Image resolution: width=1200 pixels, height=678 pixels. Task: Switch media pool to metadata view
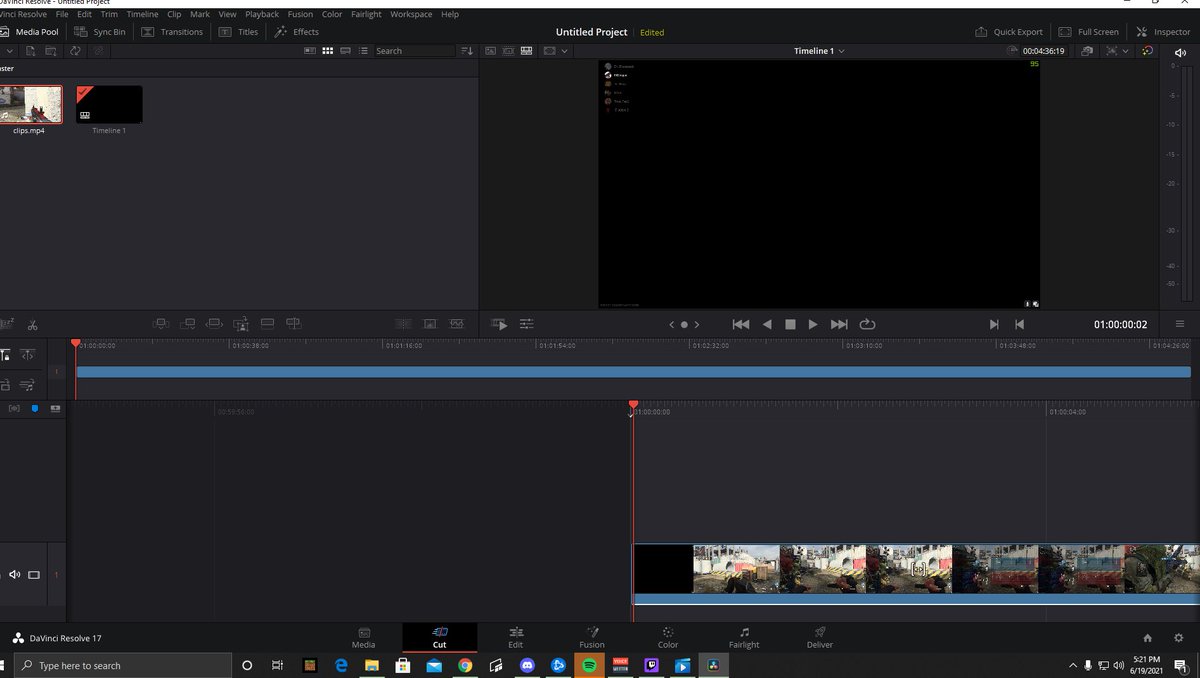pyautogui.click(x=310, y=51)
